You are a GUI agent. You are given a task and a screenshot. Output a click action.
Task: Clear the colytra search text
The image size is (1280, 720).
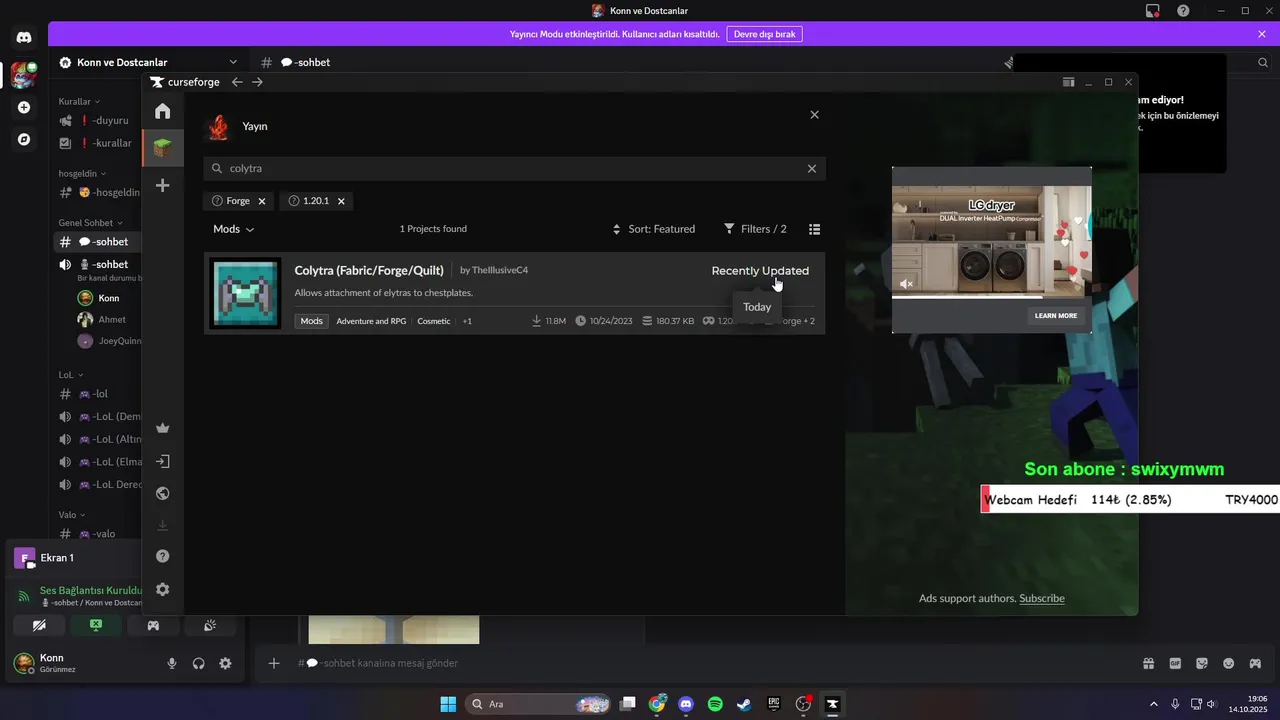point(812,169)
